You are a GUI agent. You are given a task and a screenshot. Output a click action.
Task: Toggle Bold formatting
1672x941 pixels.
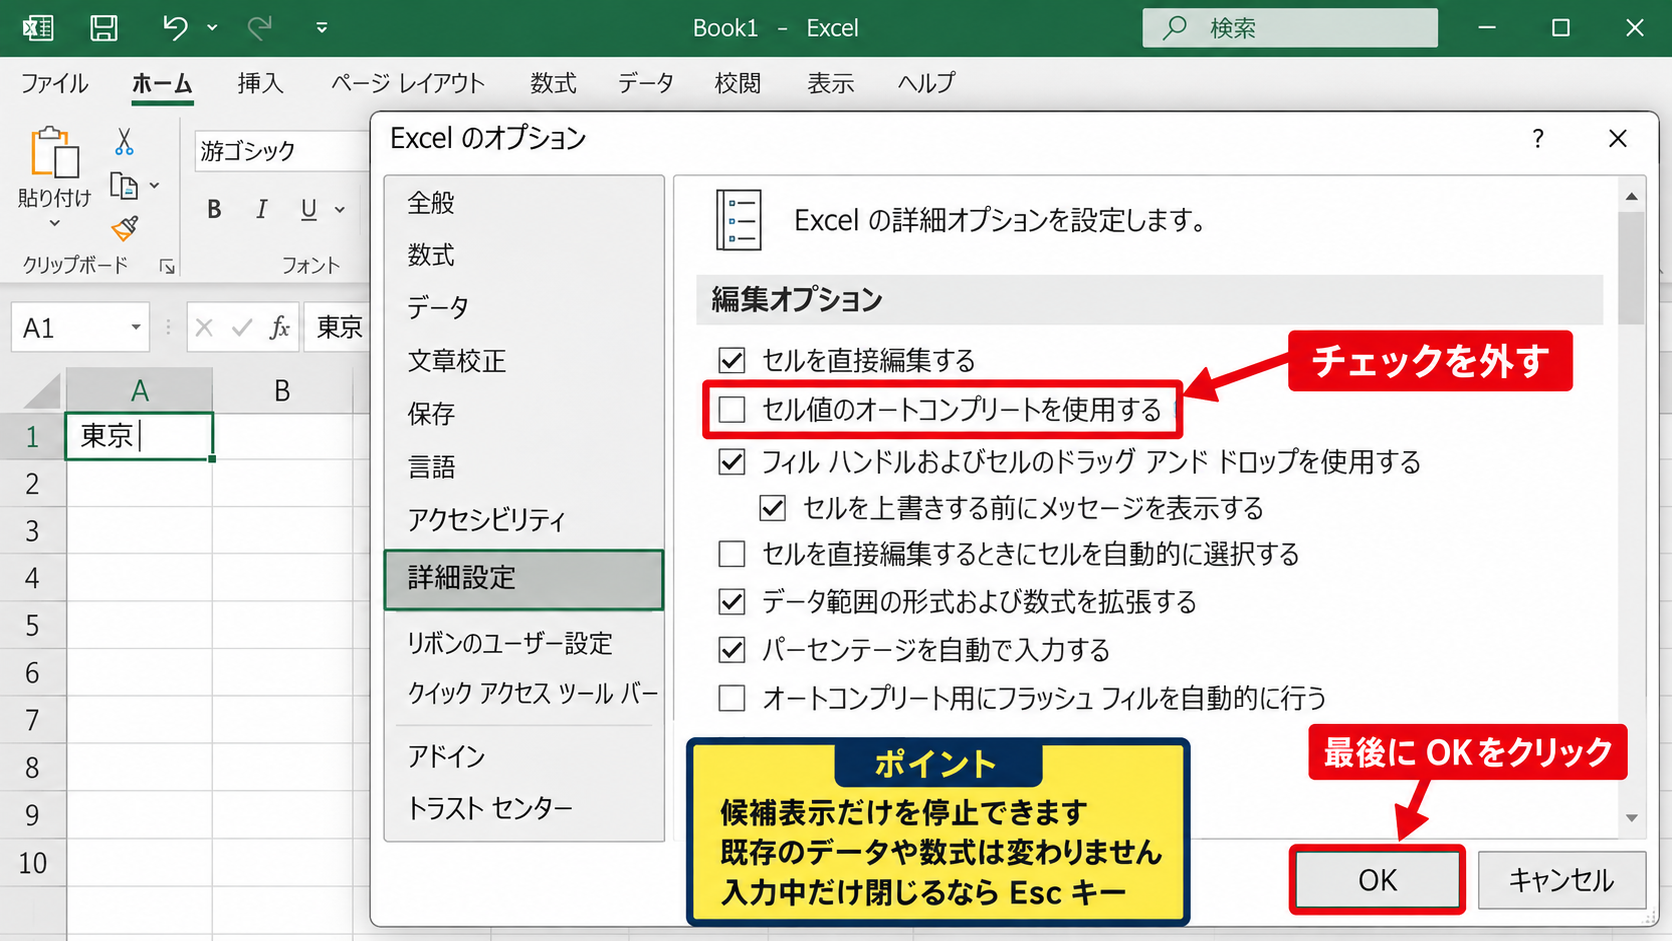click(214, 209)
